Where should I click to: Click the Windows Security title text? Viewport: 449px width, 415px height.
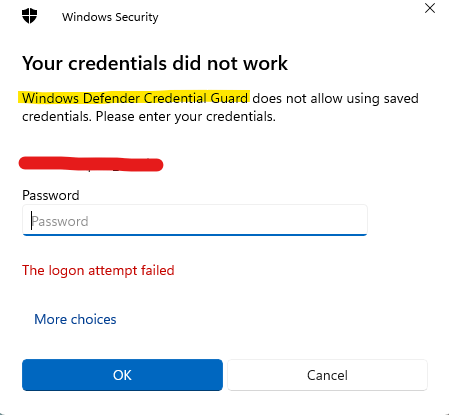(x=110, y=17)
